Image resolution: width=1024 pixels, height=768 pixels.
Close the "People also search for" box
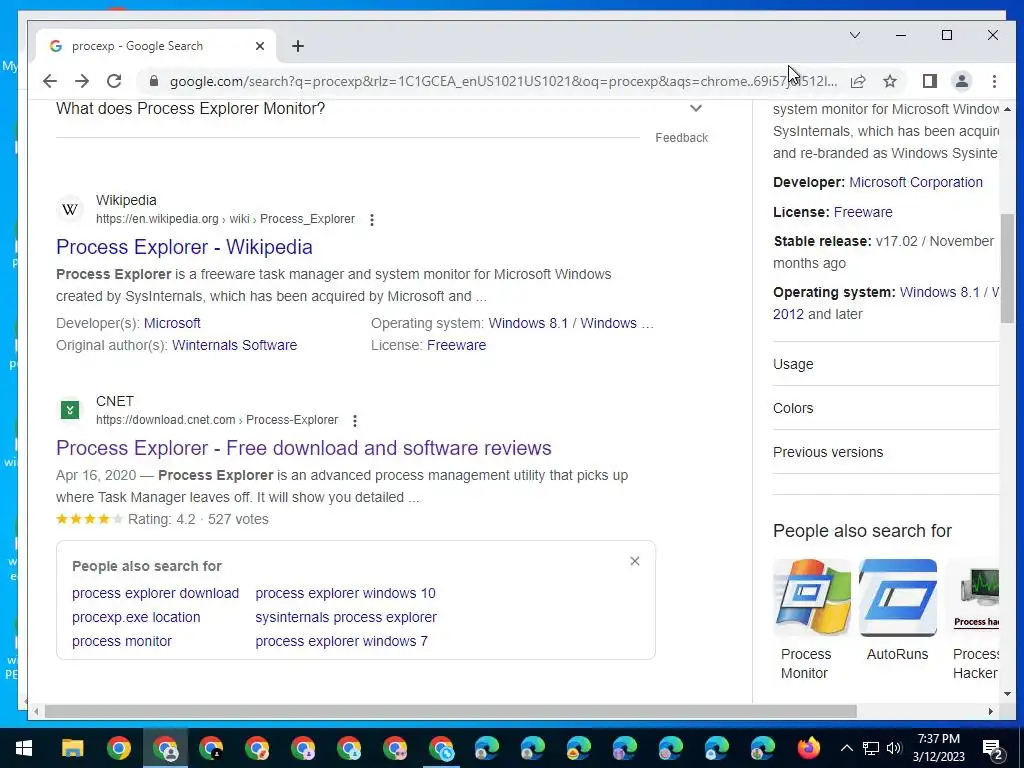click(635, 562)
